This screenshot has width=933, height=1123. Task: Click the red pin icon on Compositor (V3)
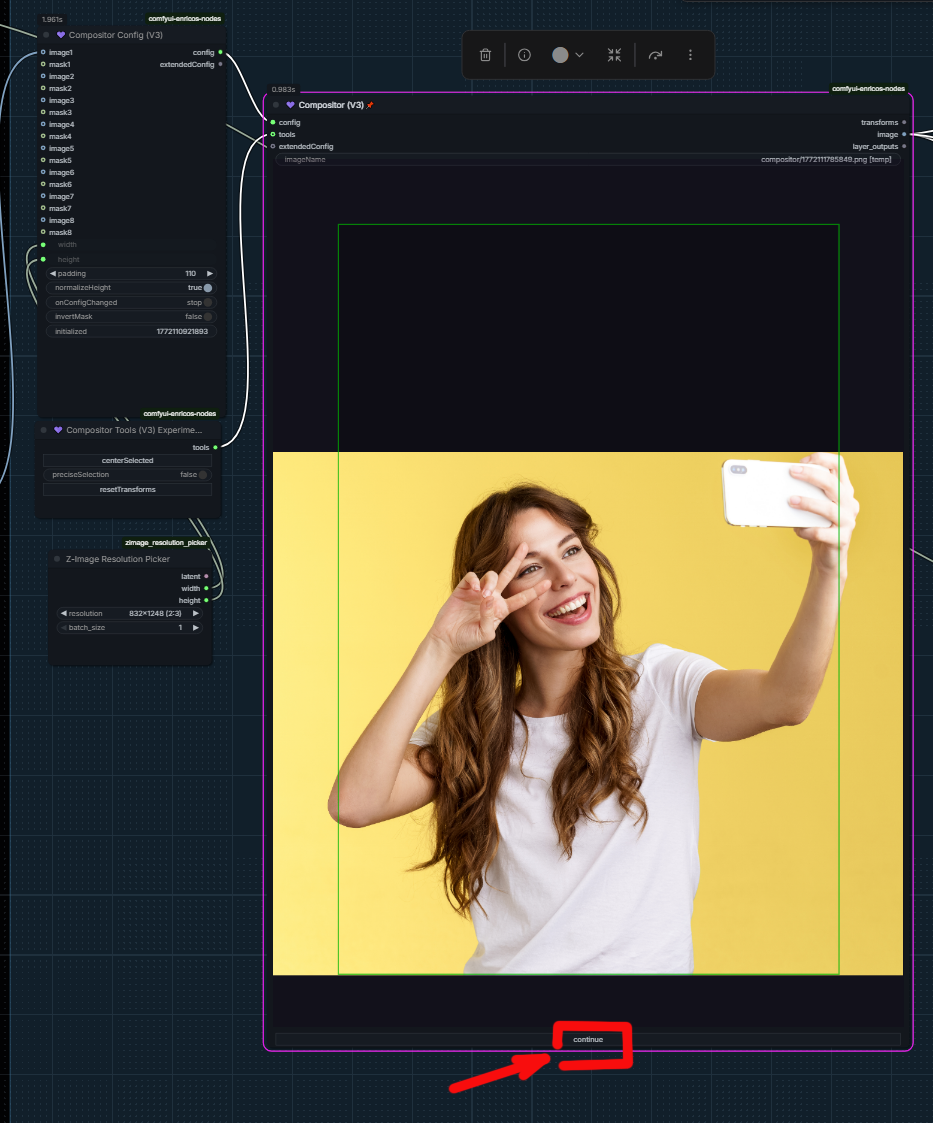[x=370, y=105]
